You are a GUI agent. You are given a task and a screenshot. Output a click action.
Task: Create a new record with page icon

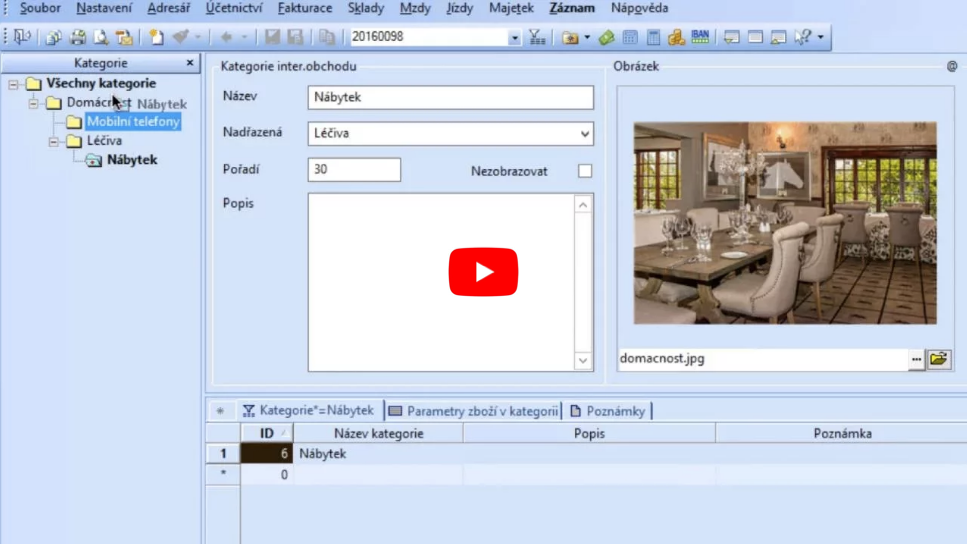pos(156,37)
